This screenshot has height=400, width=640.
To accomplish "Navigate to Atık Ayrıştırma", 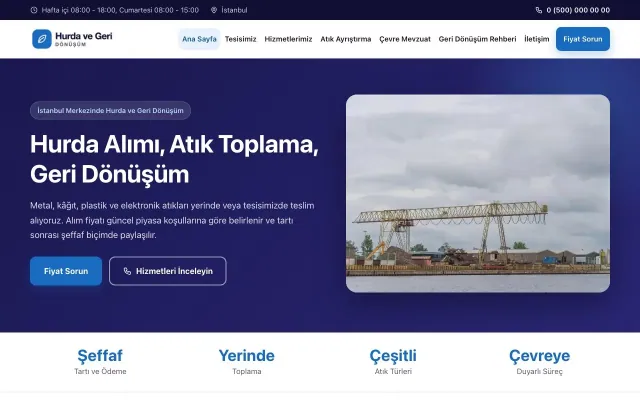I will tap(346, 39).
